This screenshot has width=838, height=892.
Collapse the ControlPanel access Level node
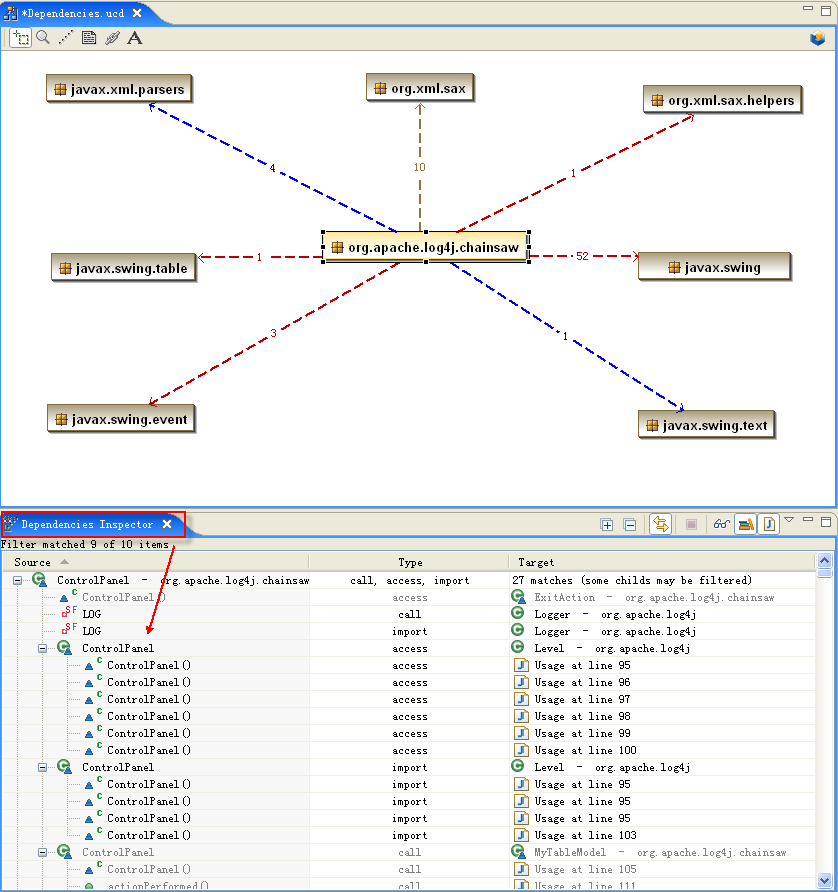pyautogui.click(x=43, y=649)
